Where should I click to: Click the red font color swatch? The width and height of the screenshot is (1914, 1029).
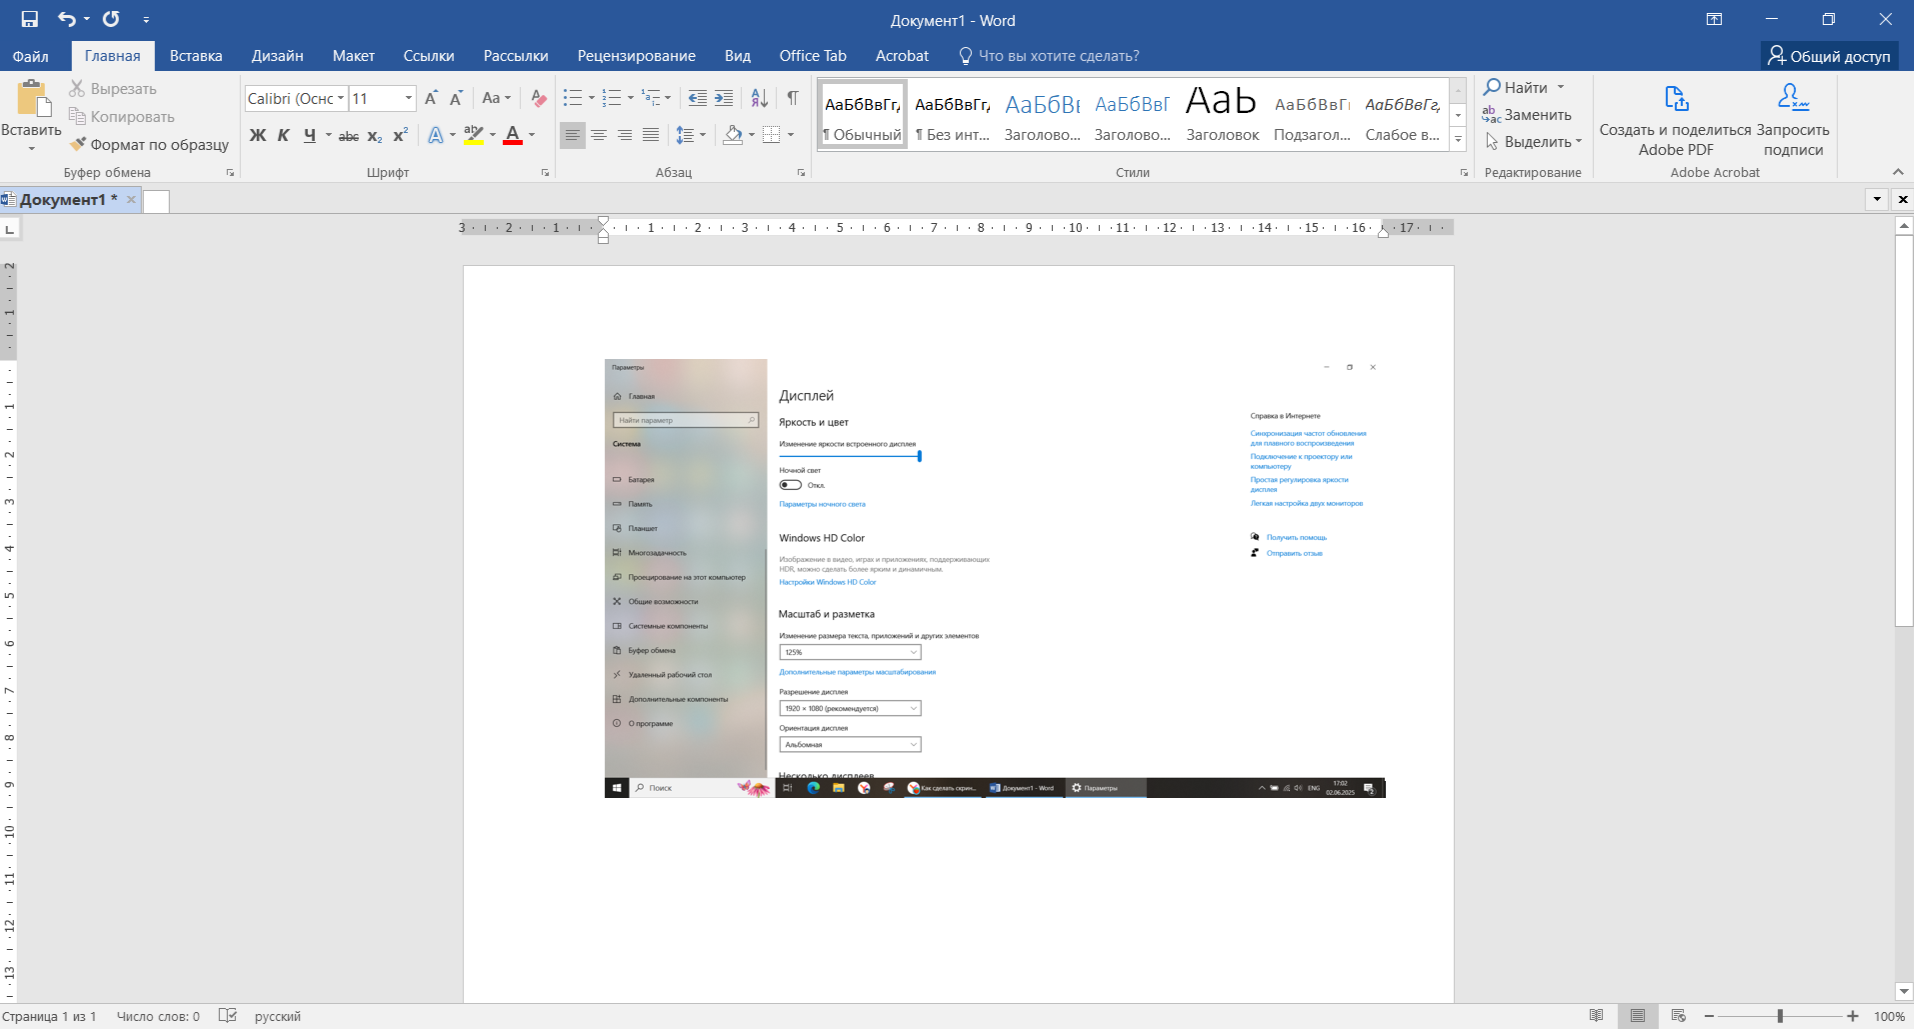pos(513,135)
